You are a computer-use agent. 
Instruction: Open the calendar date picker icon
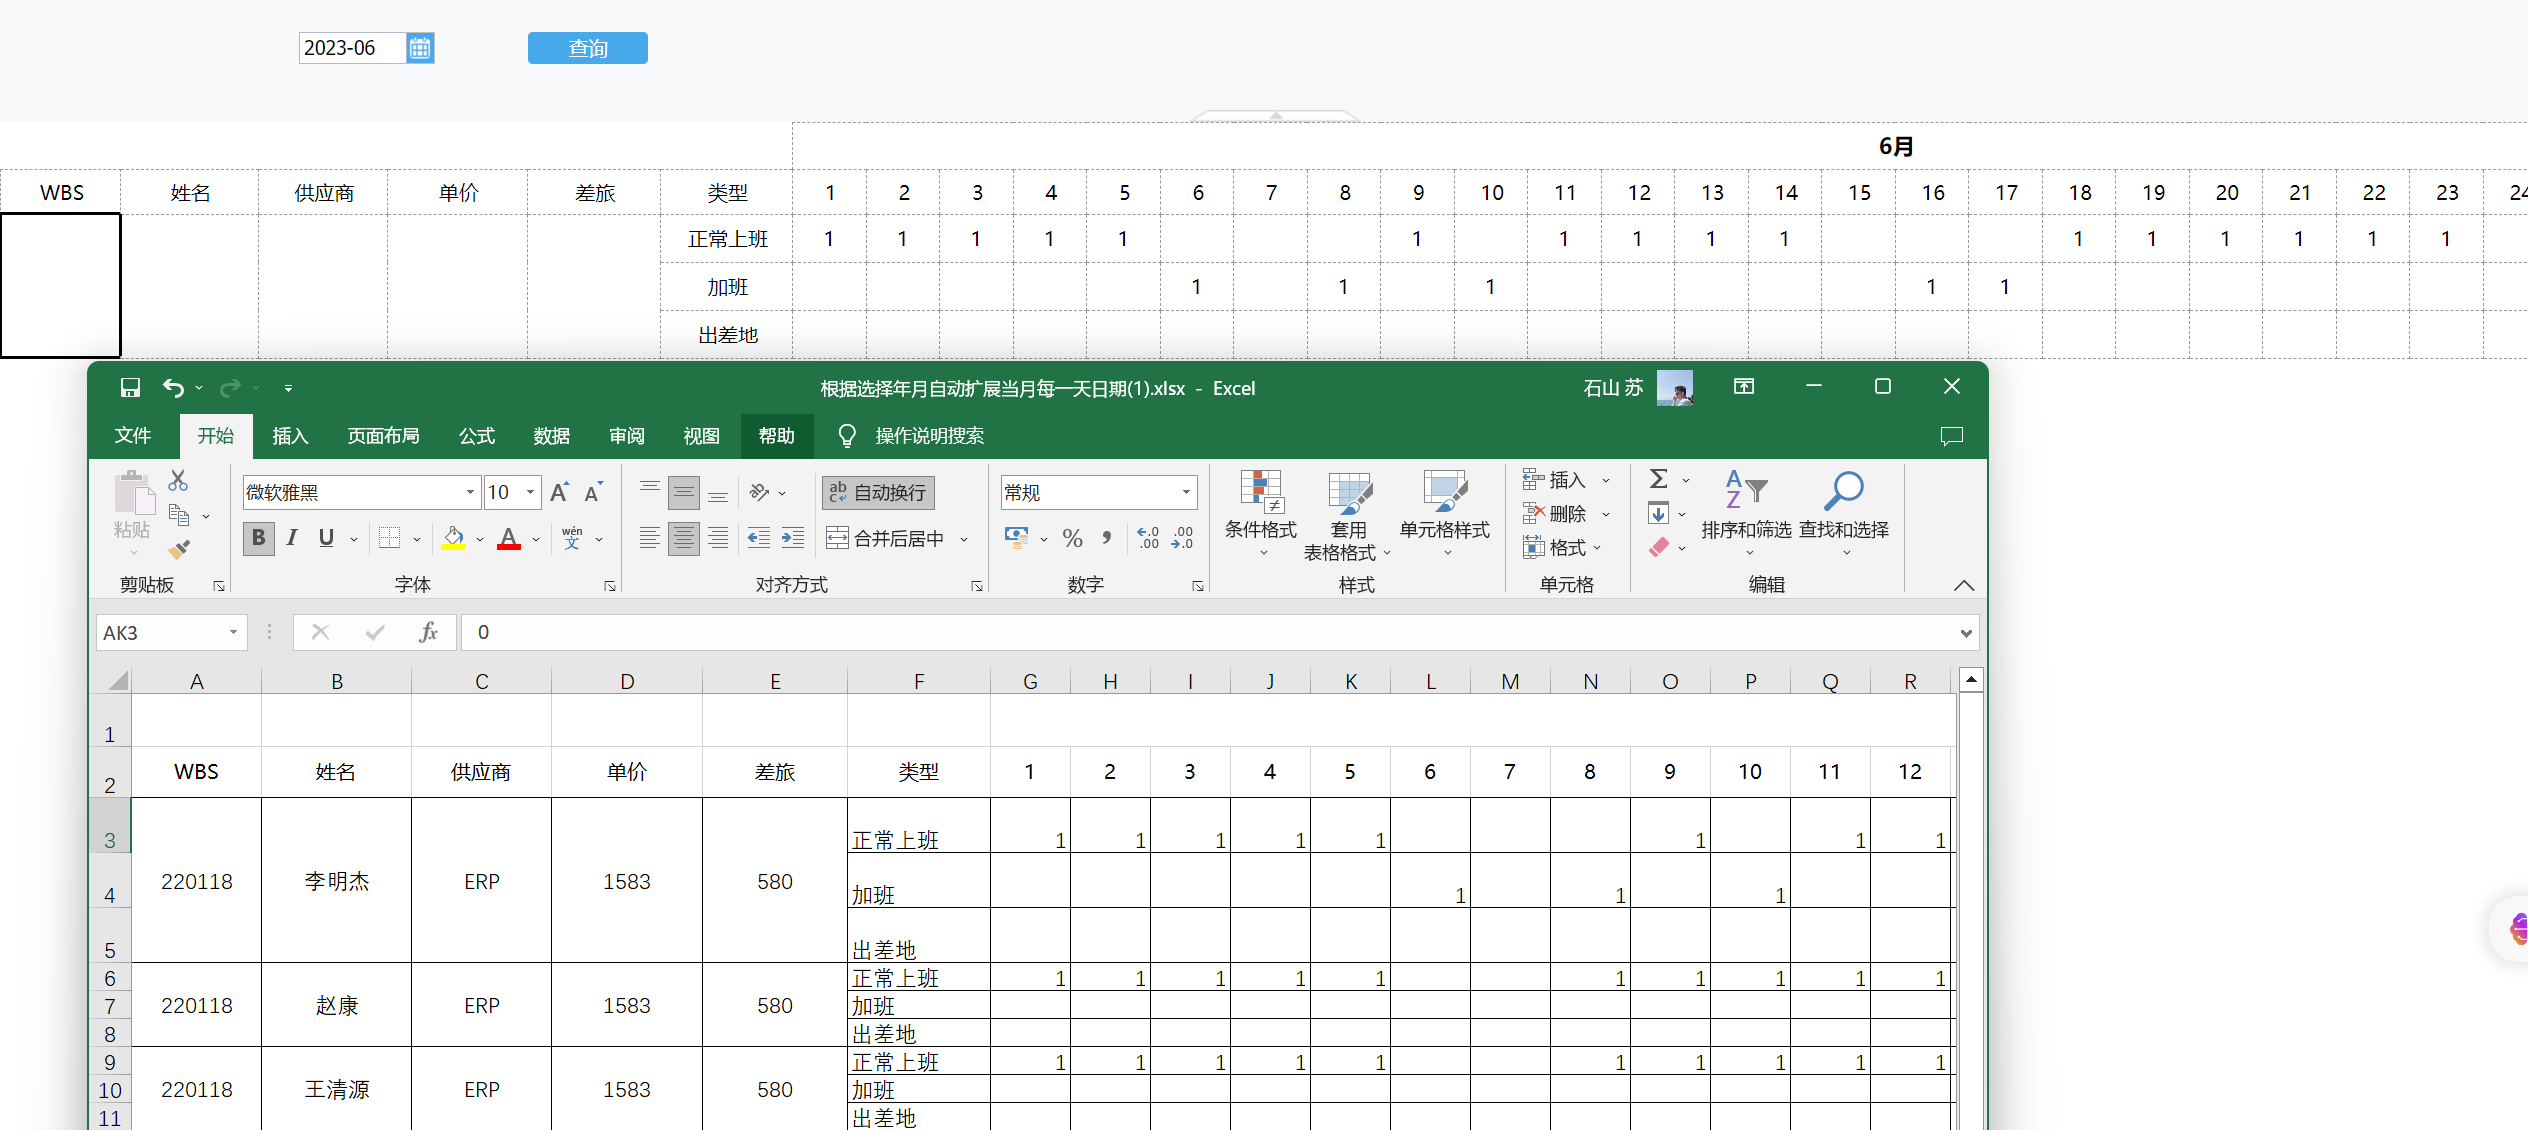[x=420, y=48]
